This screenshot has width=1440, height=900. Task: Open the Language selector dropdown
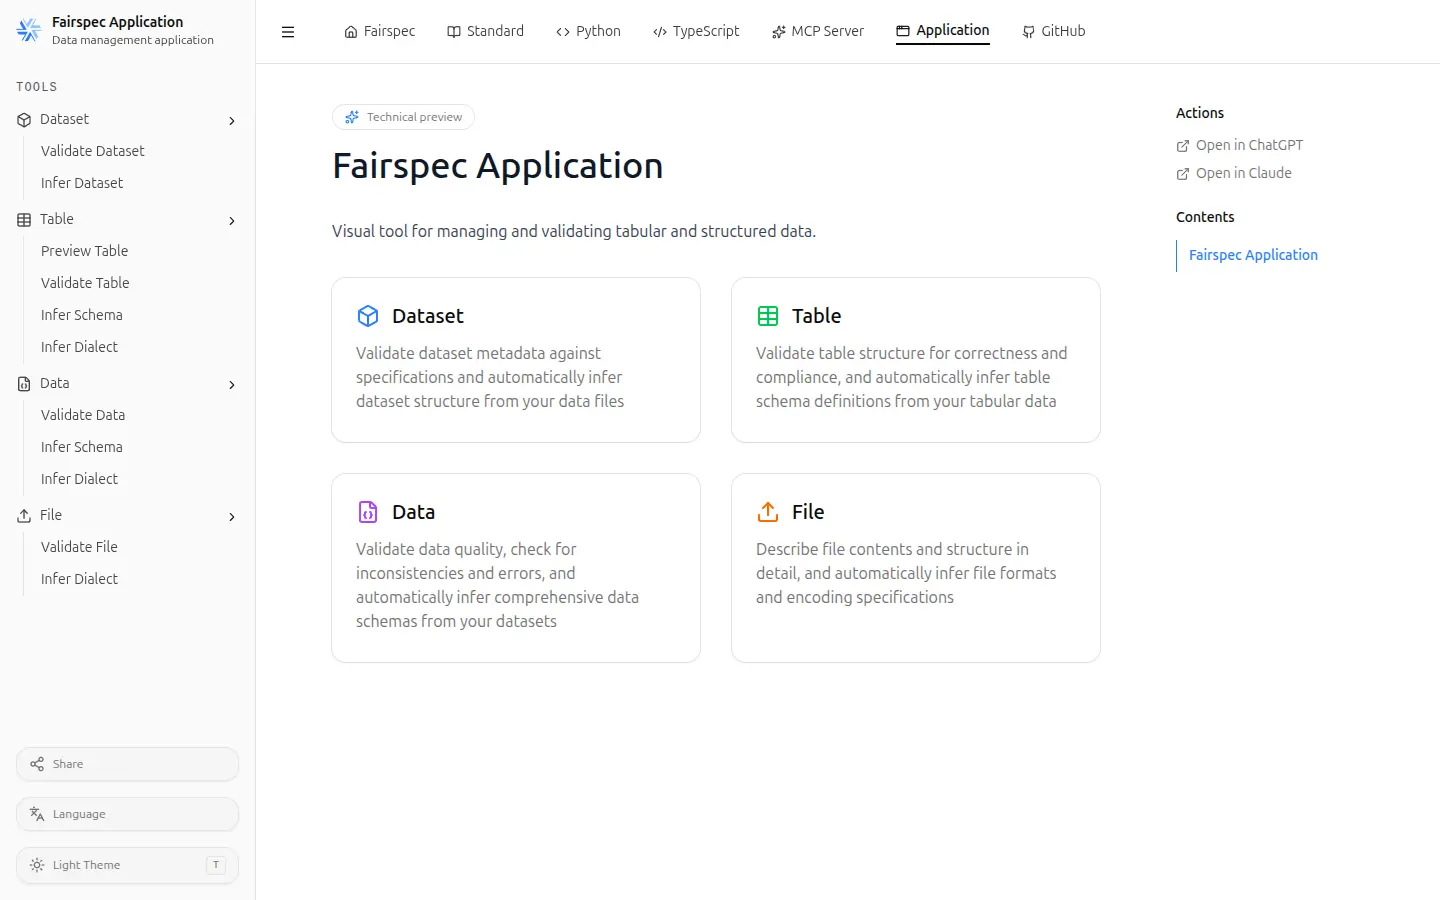[127, 814]
